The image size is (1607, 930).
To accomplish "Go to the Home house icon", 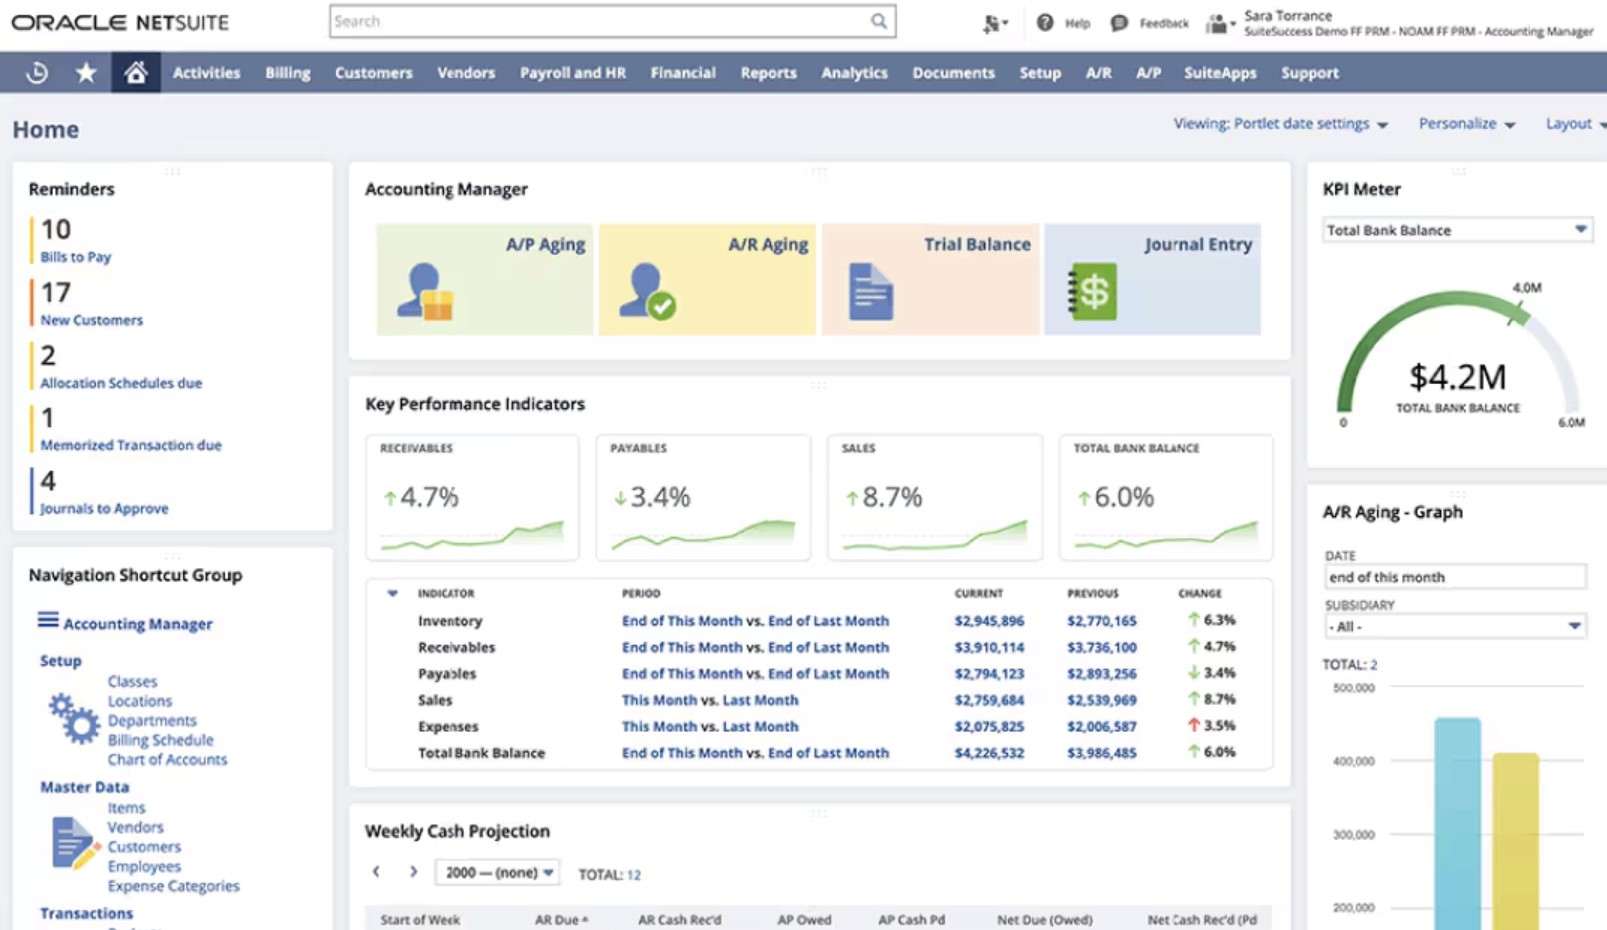I will point(136,72).
